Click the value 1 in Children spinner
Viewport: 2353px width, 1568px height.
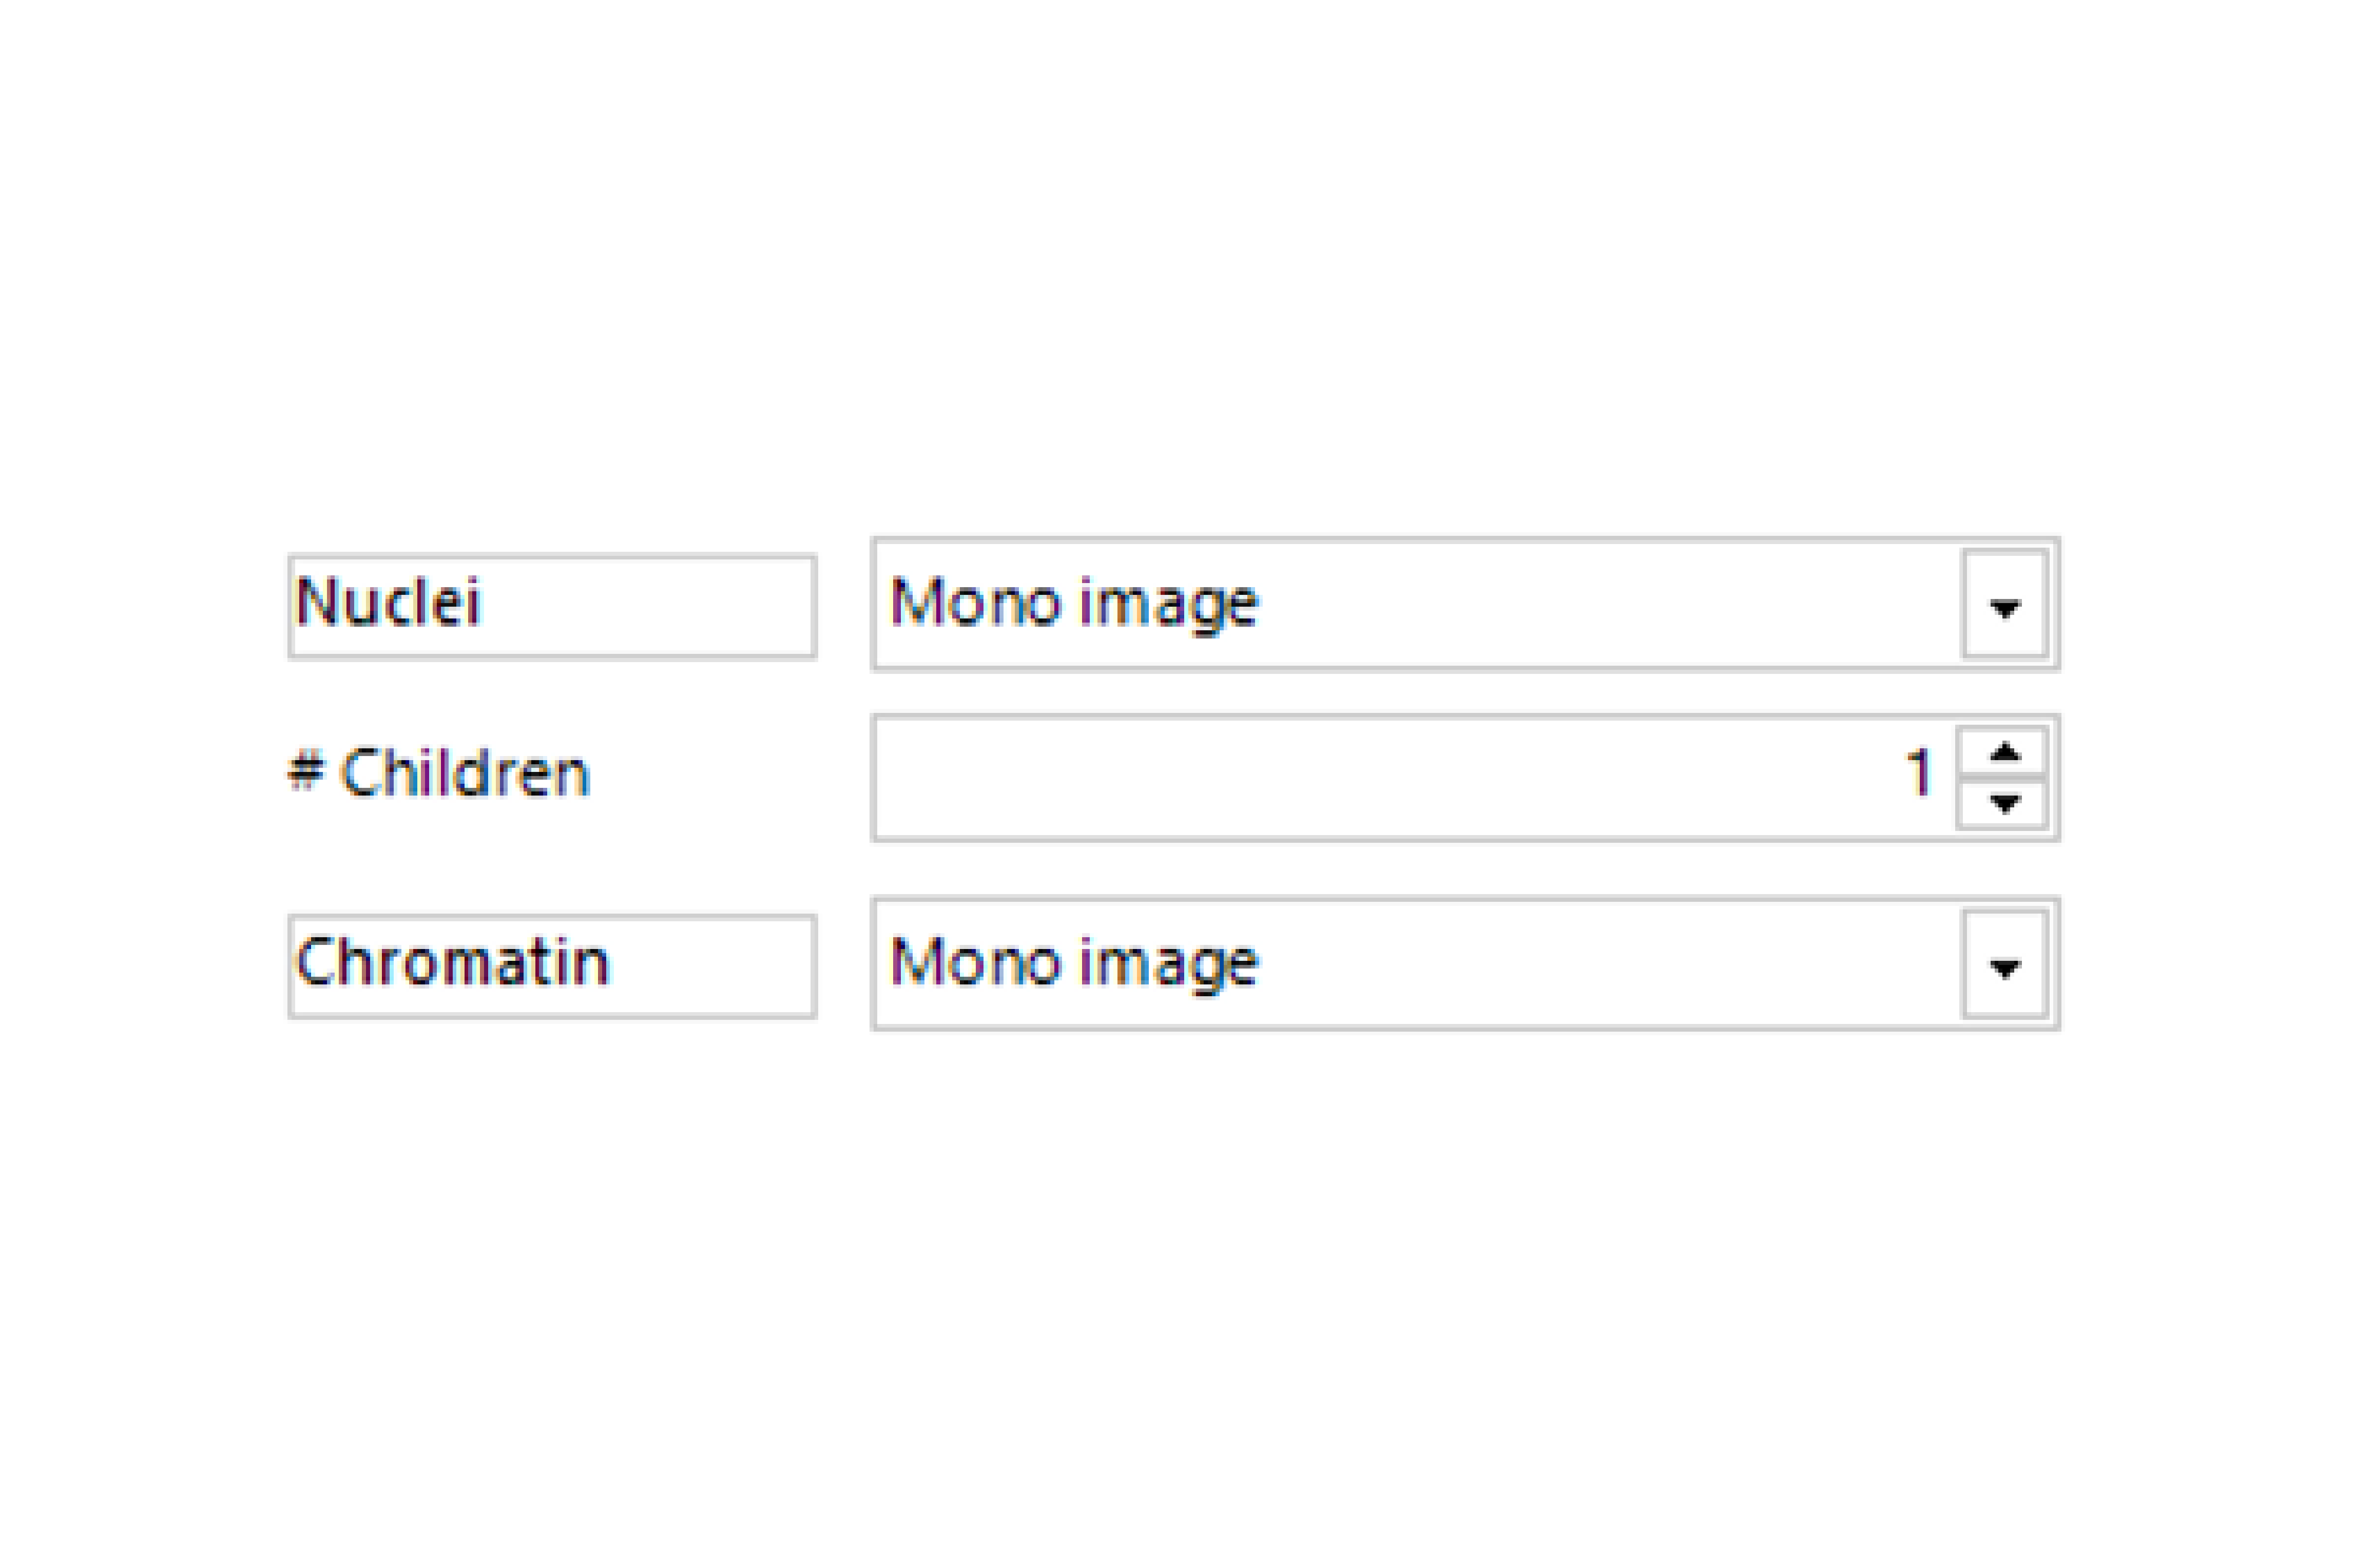click(1917, 773)
